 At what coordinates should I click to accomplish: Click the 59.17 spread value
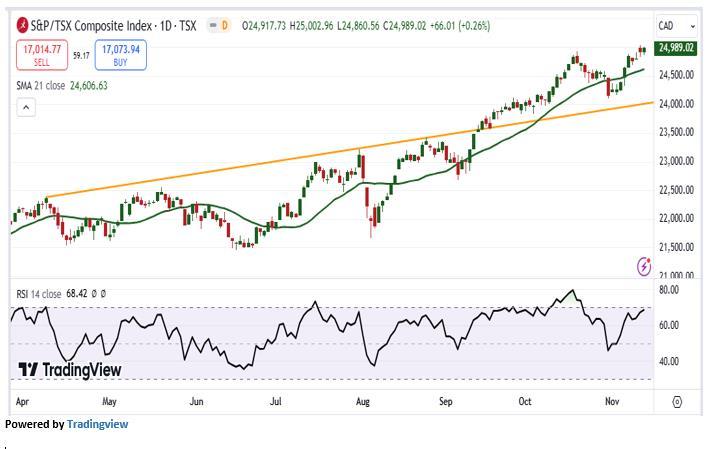click(81, 55)
